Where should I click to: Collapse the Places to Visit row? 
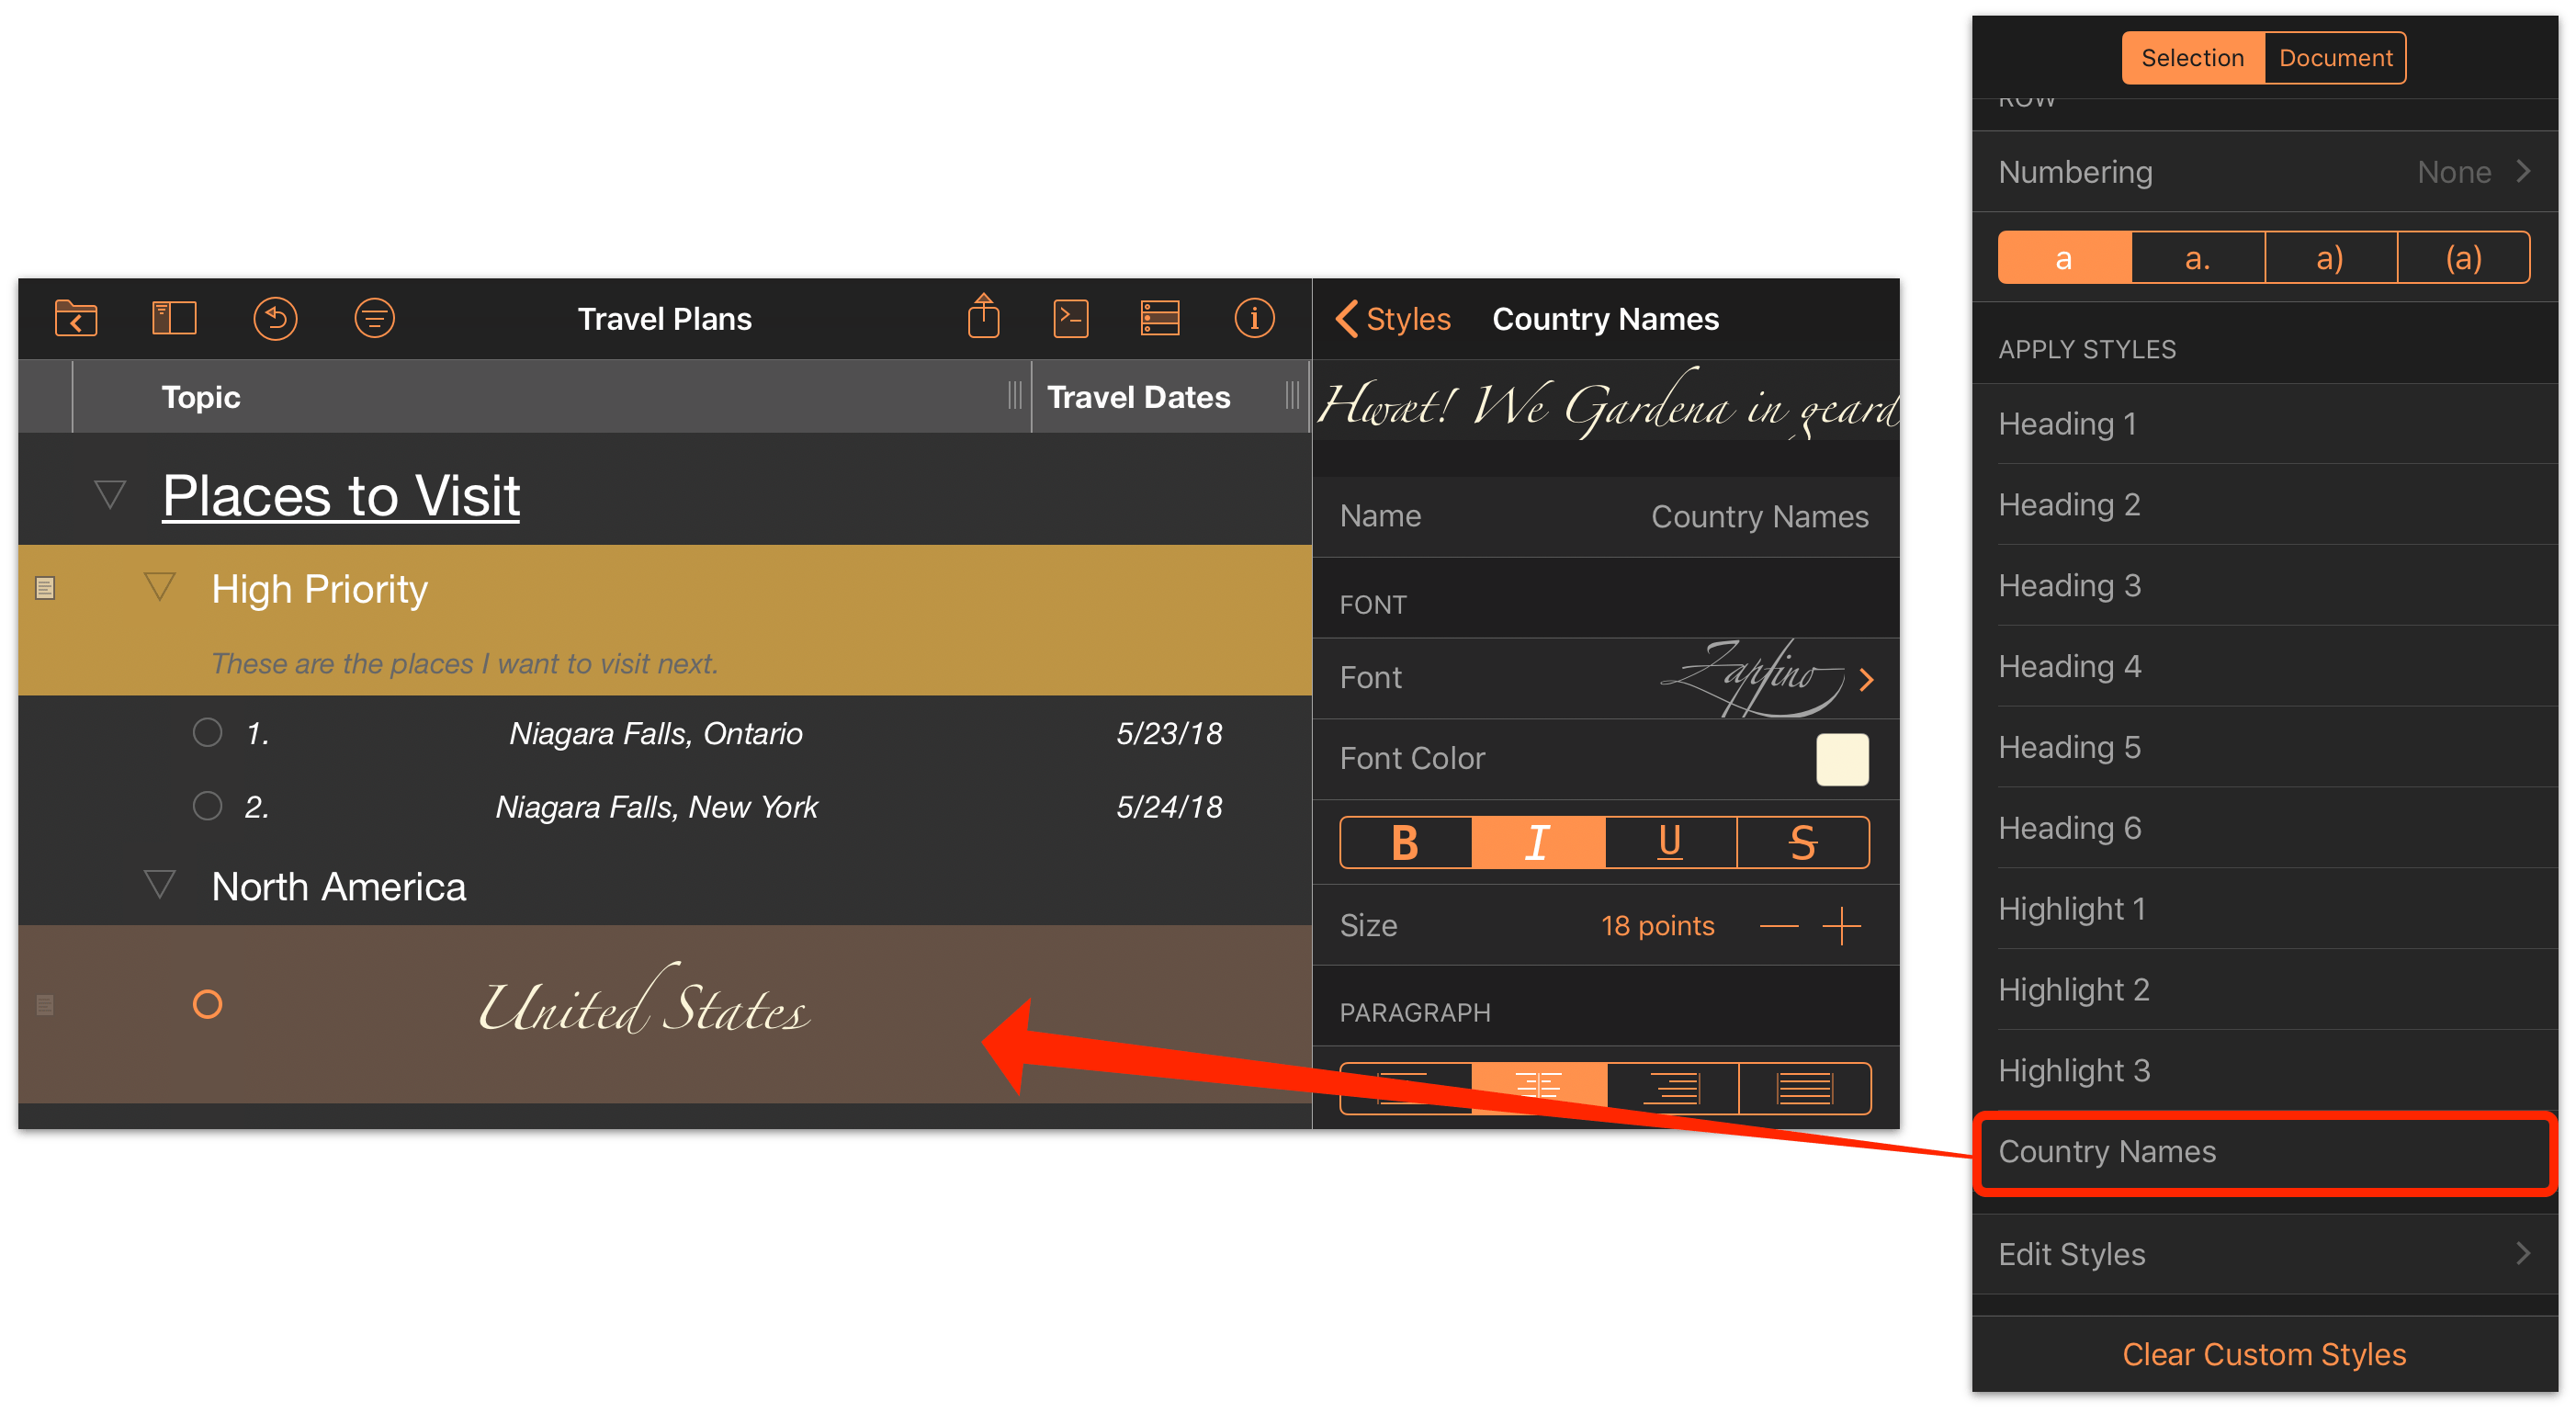tap(110, 494)
